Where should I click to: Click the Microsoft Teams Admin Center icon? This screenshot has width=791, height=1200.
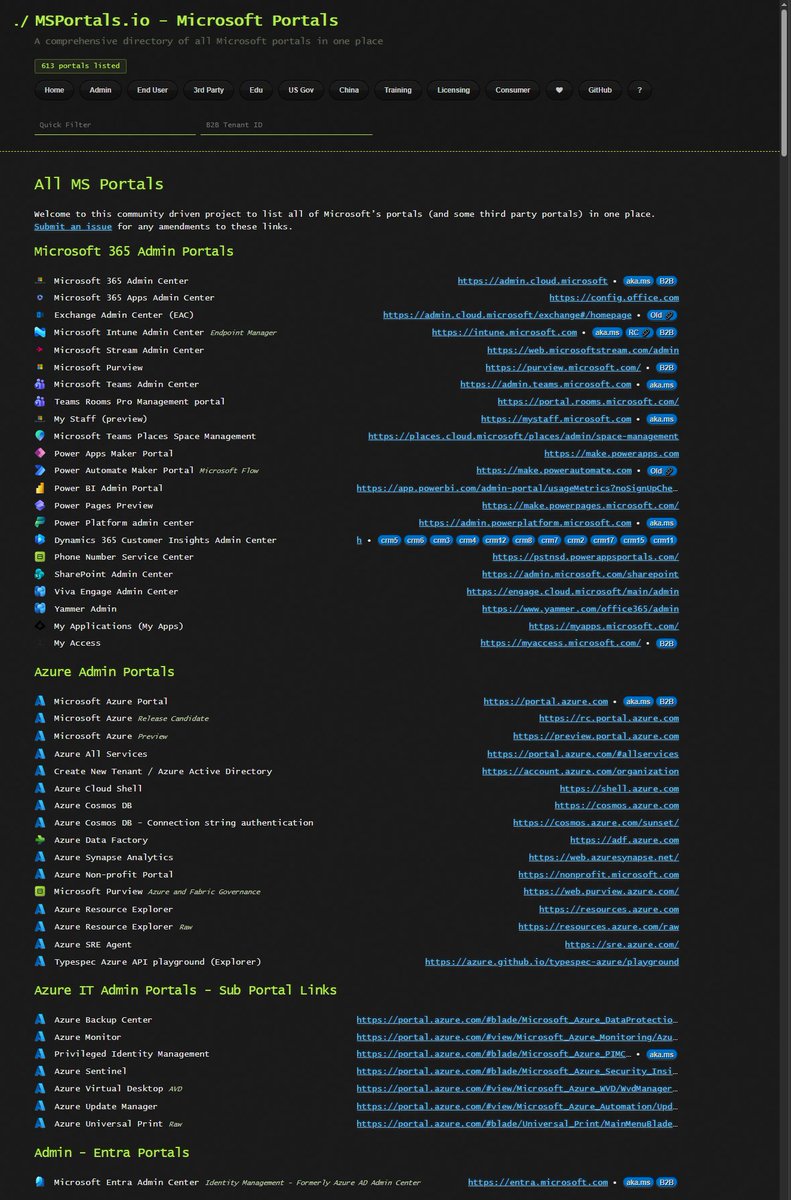[40, 384]
